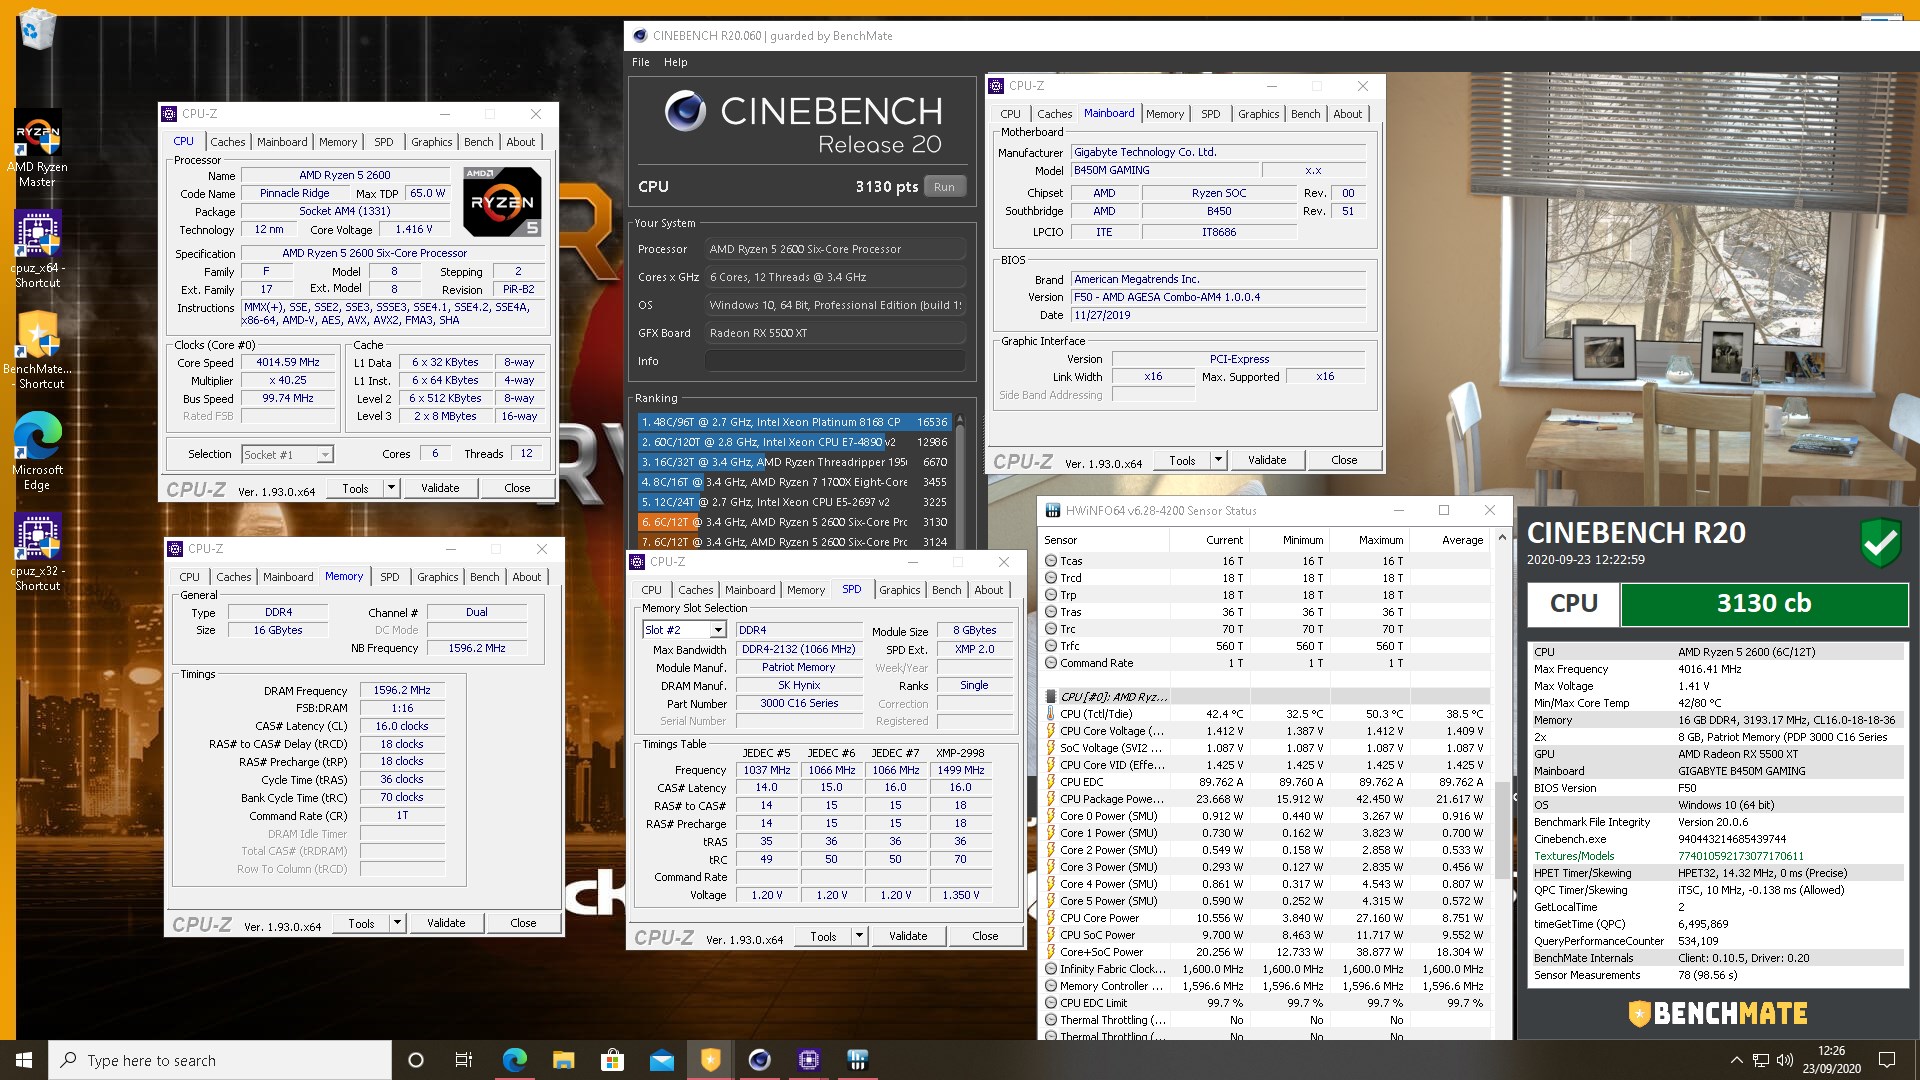Click the Cinebench Info field
The image size is (1920, 1080).
point(835,361)
